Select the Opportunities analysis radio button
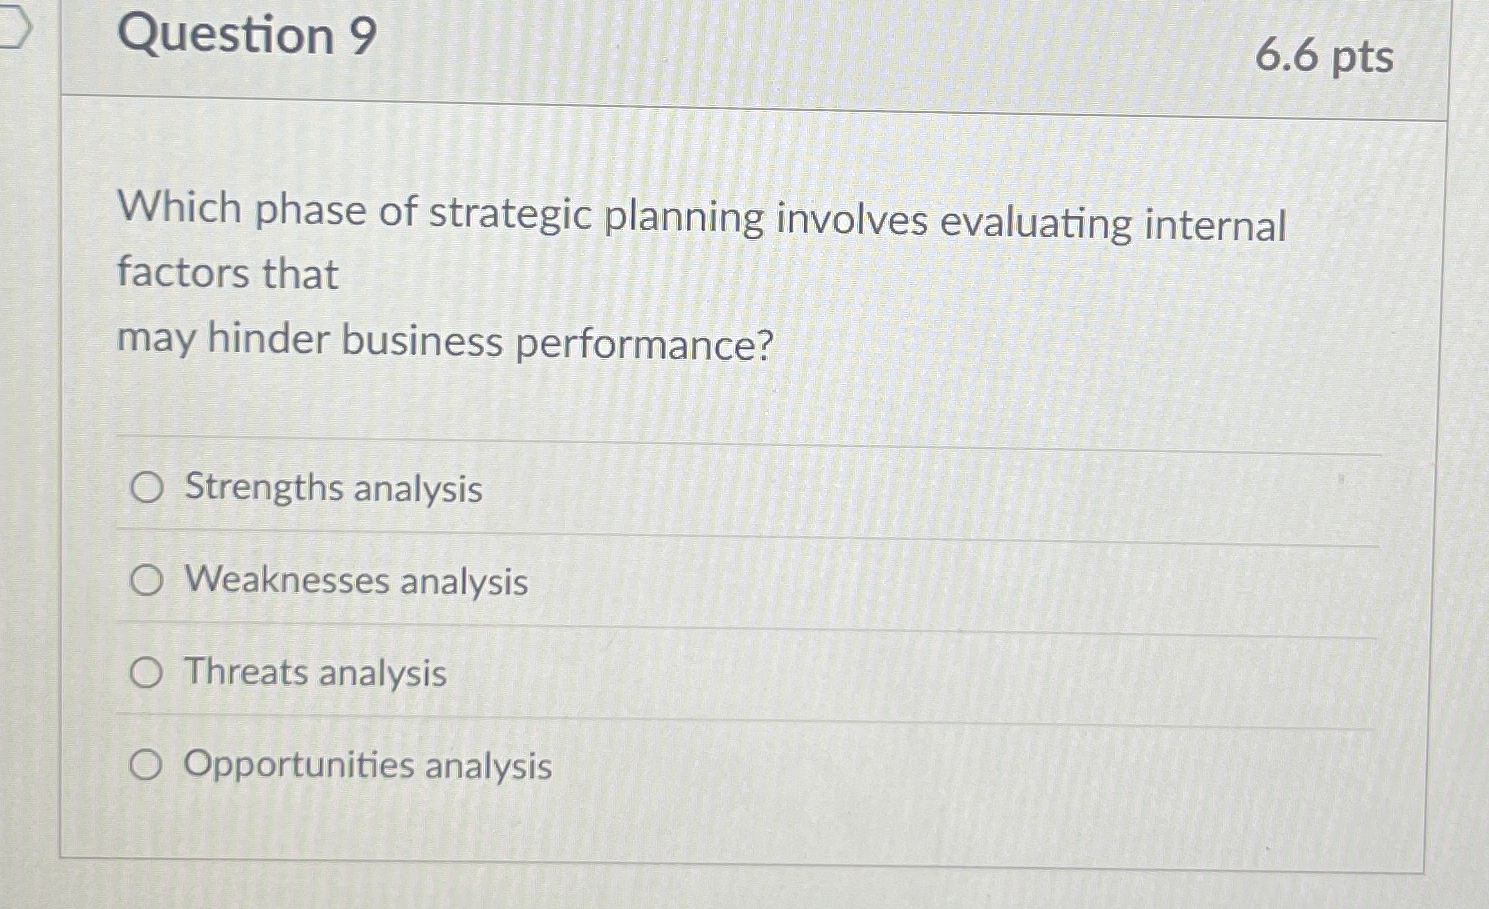Viewport: 1489px width, 909px height. (147, 765)
